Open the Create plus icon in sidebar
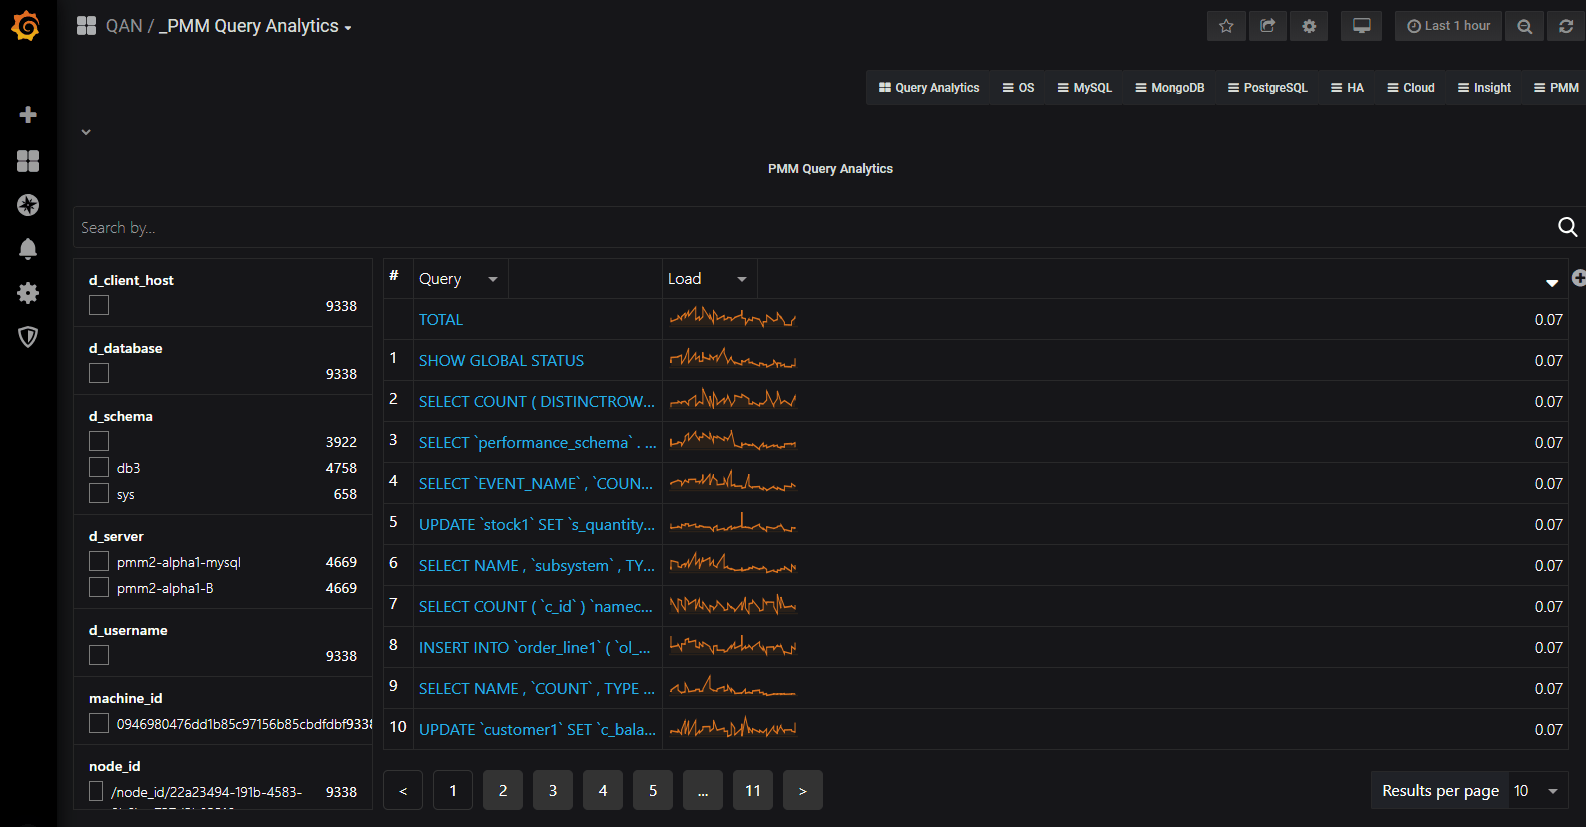The width and height of the screenshot is (1586, 827). pos(28,115)
